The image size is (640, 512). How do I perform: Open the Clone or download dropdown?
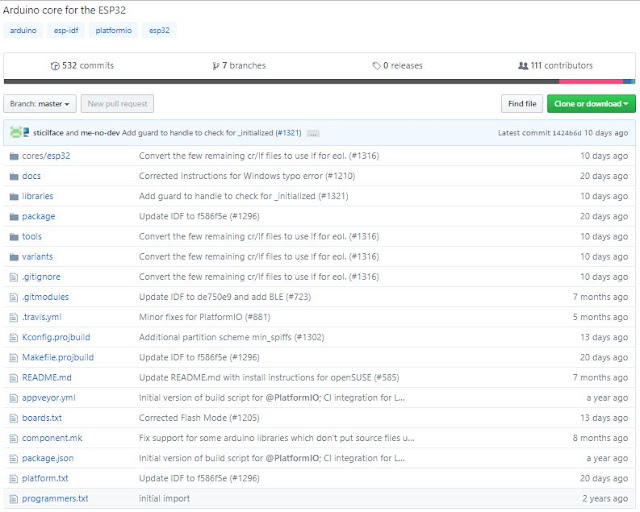tap(591, 104)
